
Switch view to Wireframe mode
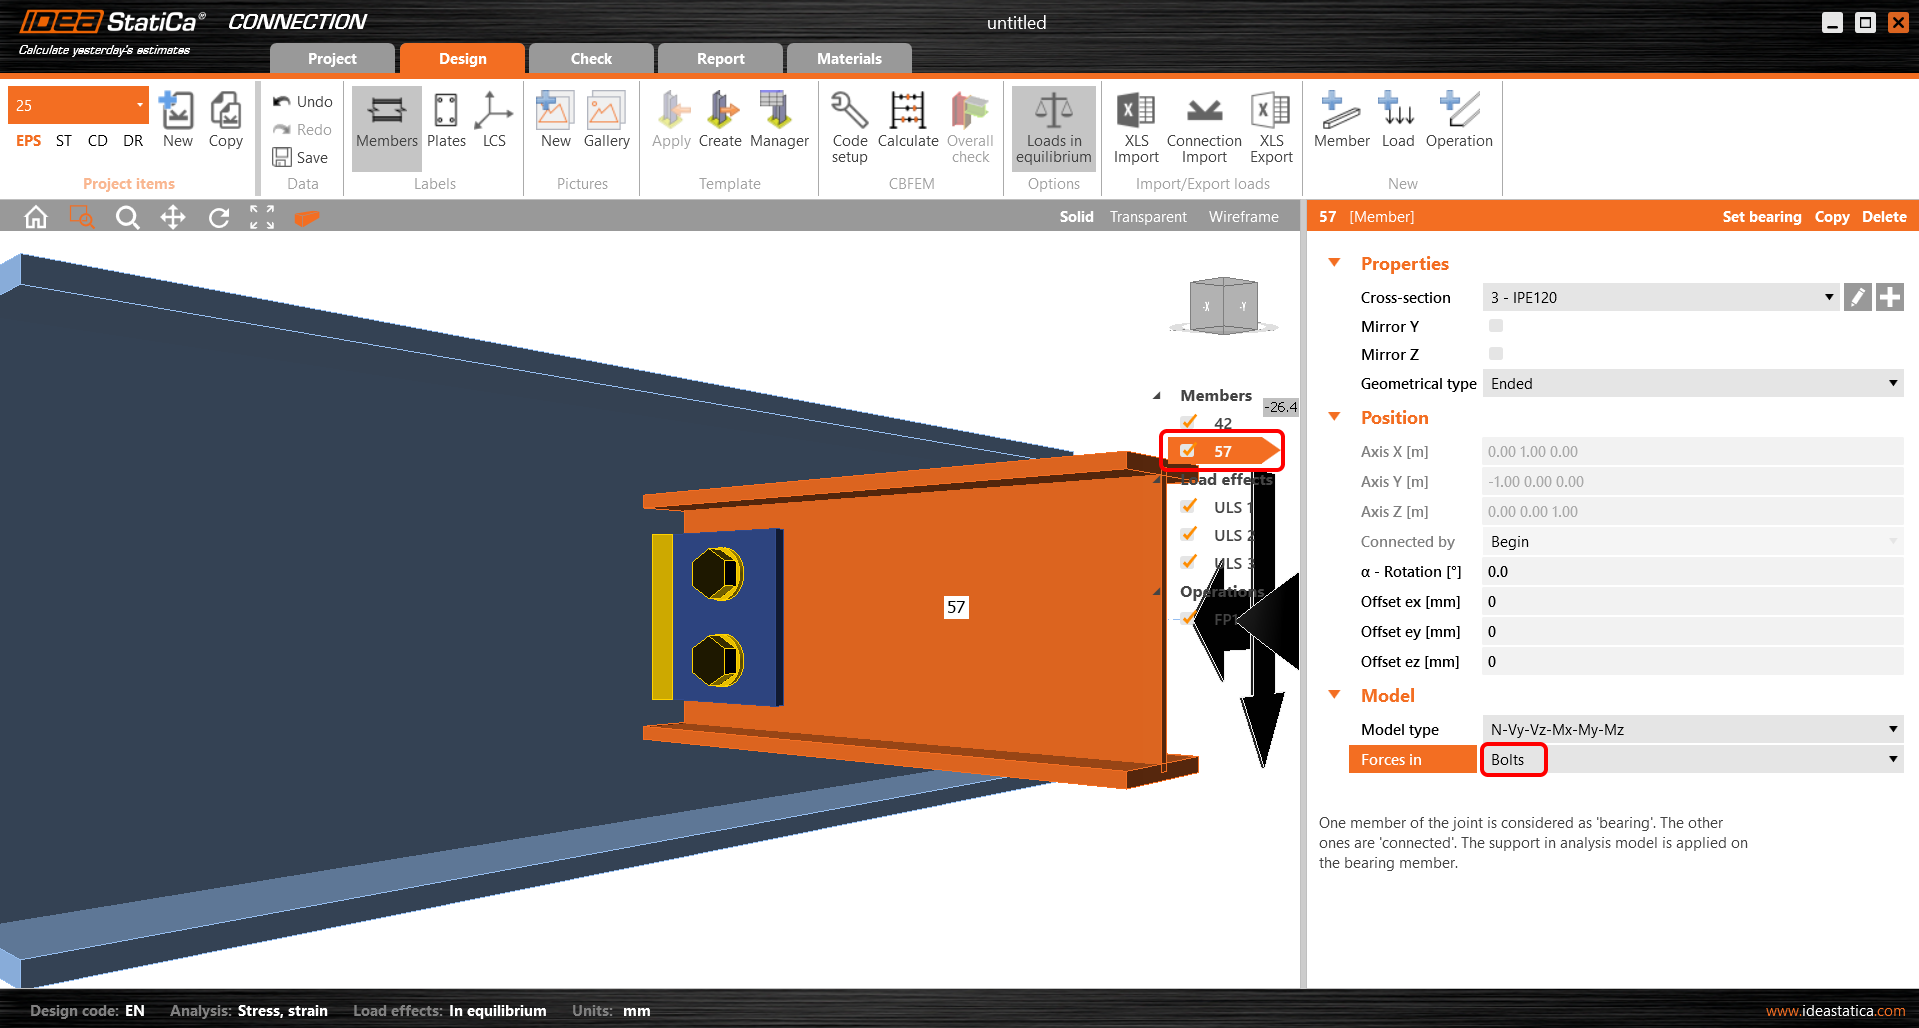[1243, 217]
